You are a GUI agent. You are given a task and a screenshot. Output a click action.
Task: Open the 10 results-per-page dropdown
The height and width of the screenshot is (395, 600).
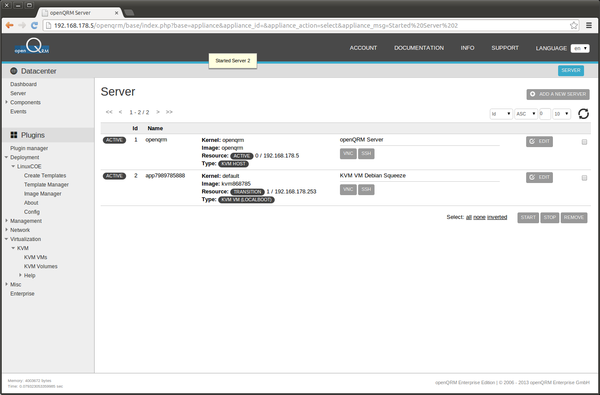tap(561, 114)
